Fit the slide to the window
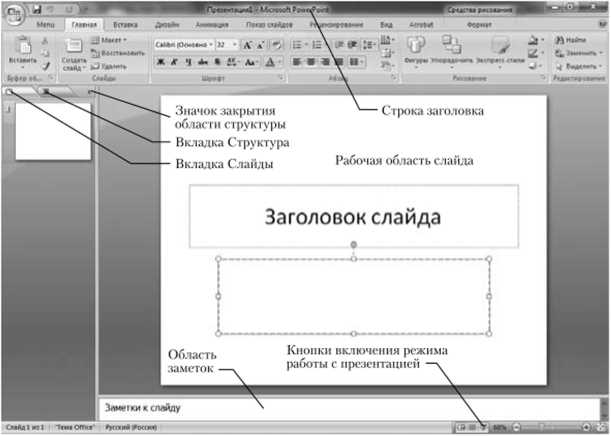This screenshot has height=436, width=611. (x=600, y=427)
